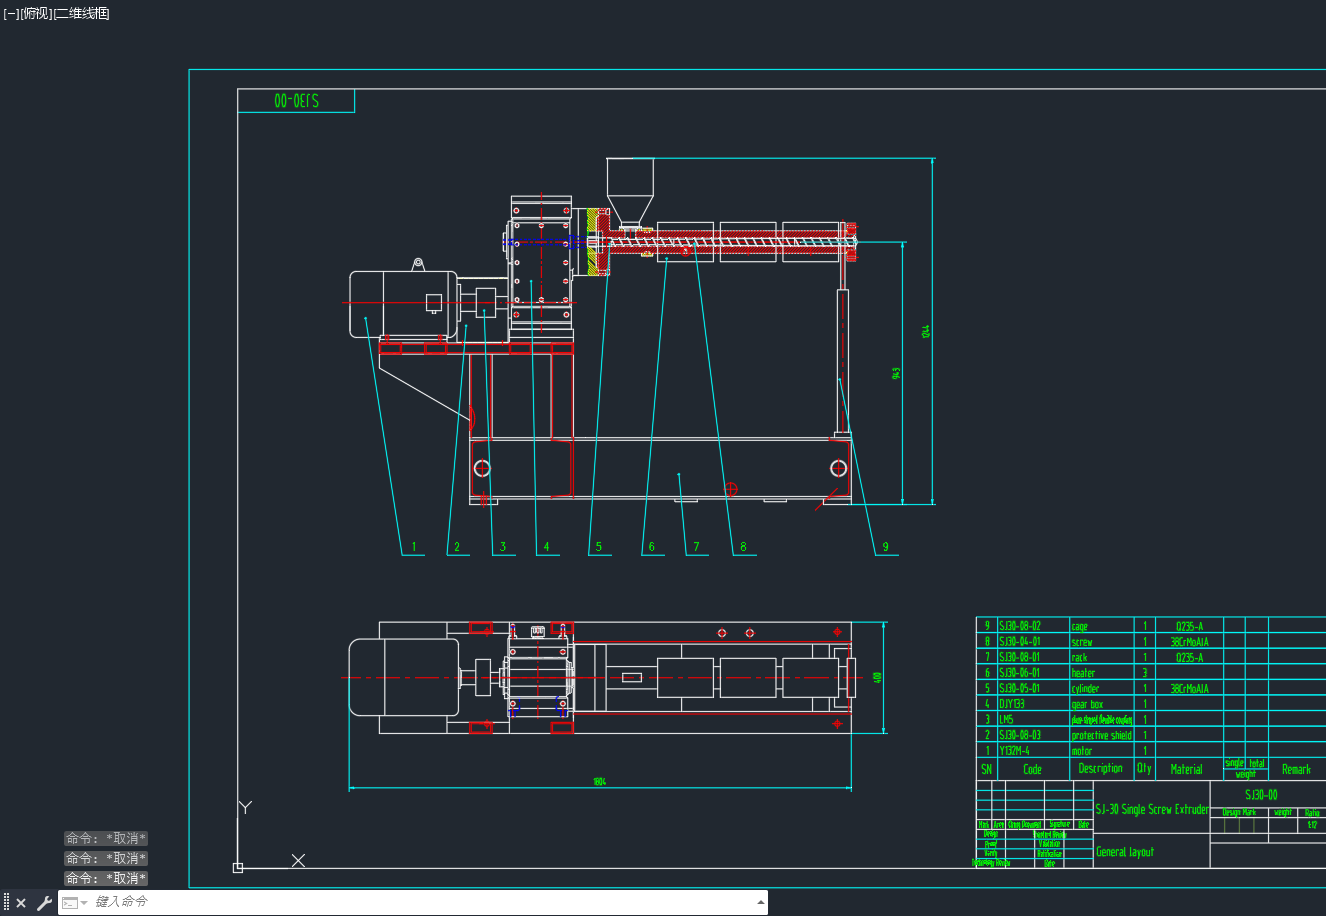
Task: Click the "Description" column header text
Action: (x=1101, y=768)
